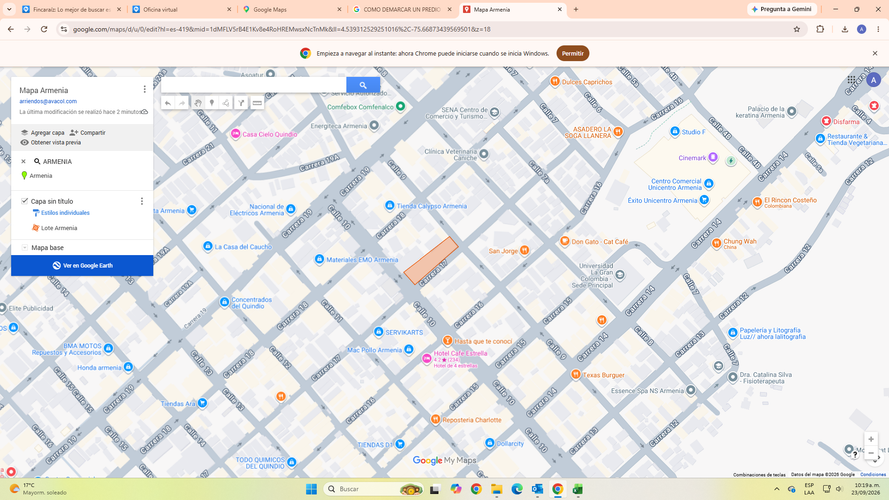Image resolution: width=889 pixels, height=500 pixels.
Task: Open the Mapa Armenia three-dot menu
Action: click(x=145, y=90)
